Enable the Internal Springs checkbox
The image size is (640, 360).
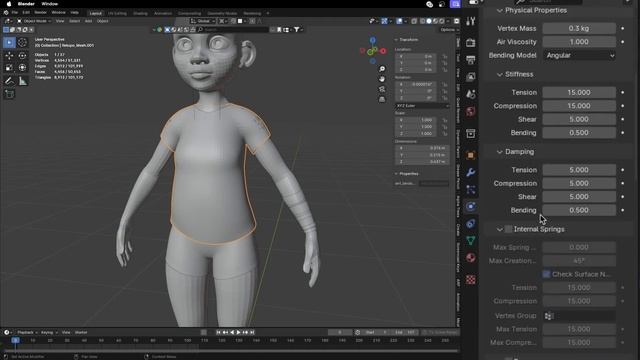pos(508,229)
